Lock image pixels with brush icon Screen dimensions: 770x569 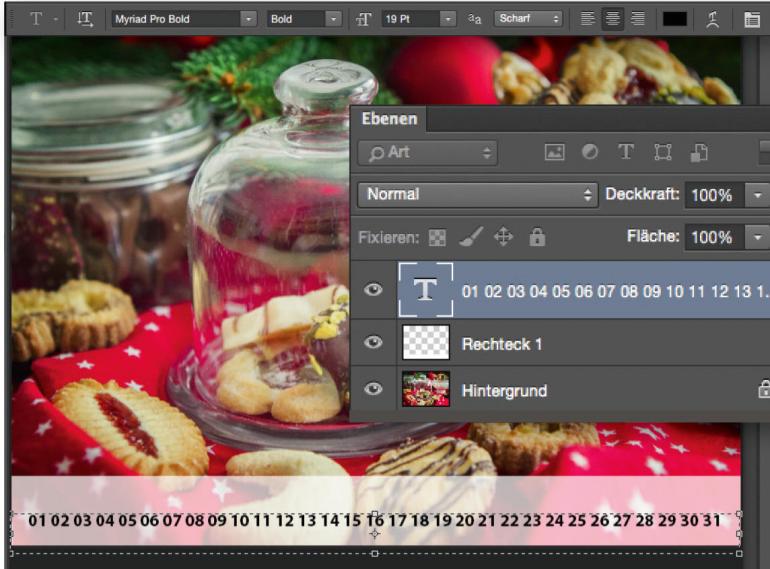(470, 237)
